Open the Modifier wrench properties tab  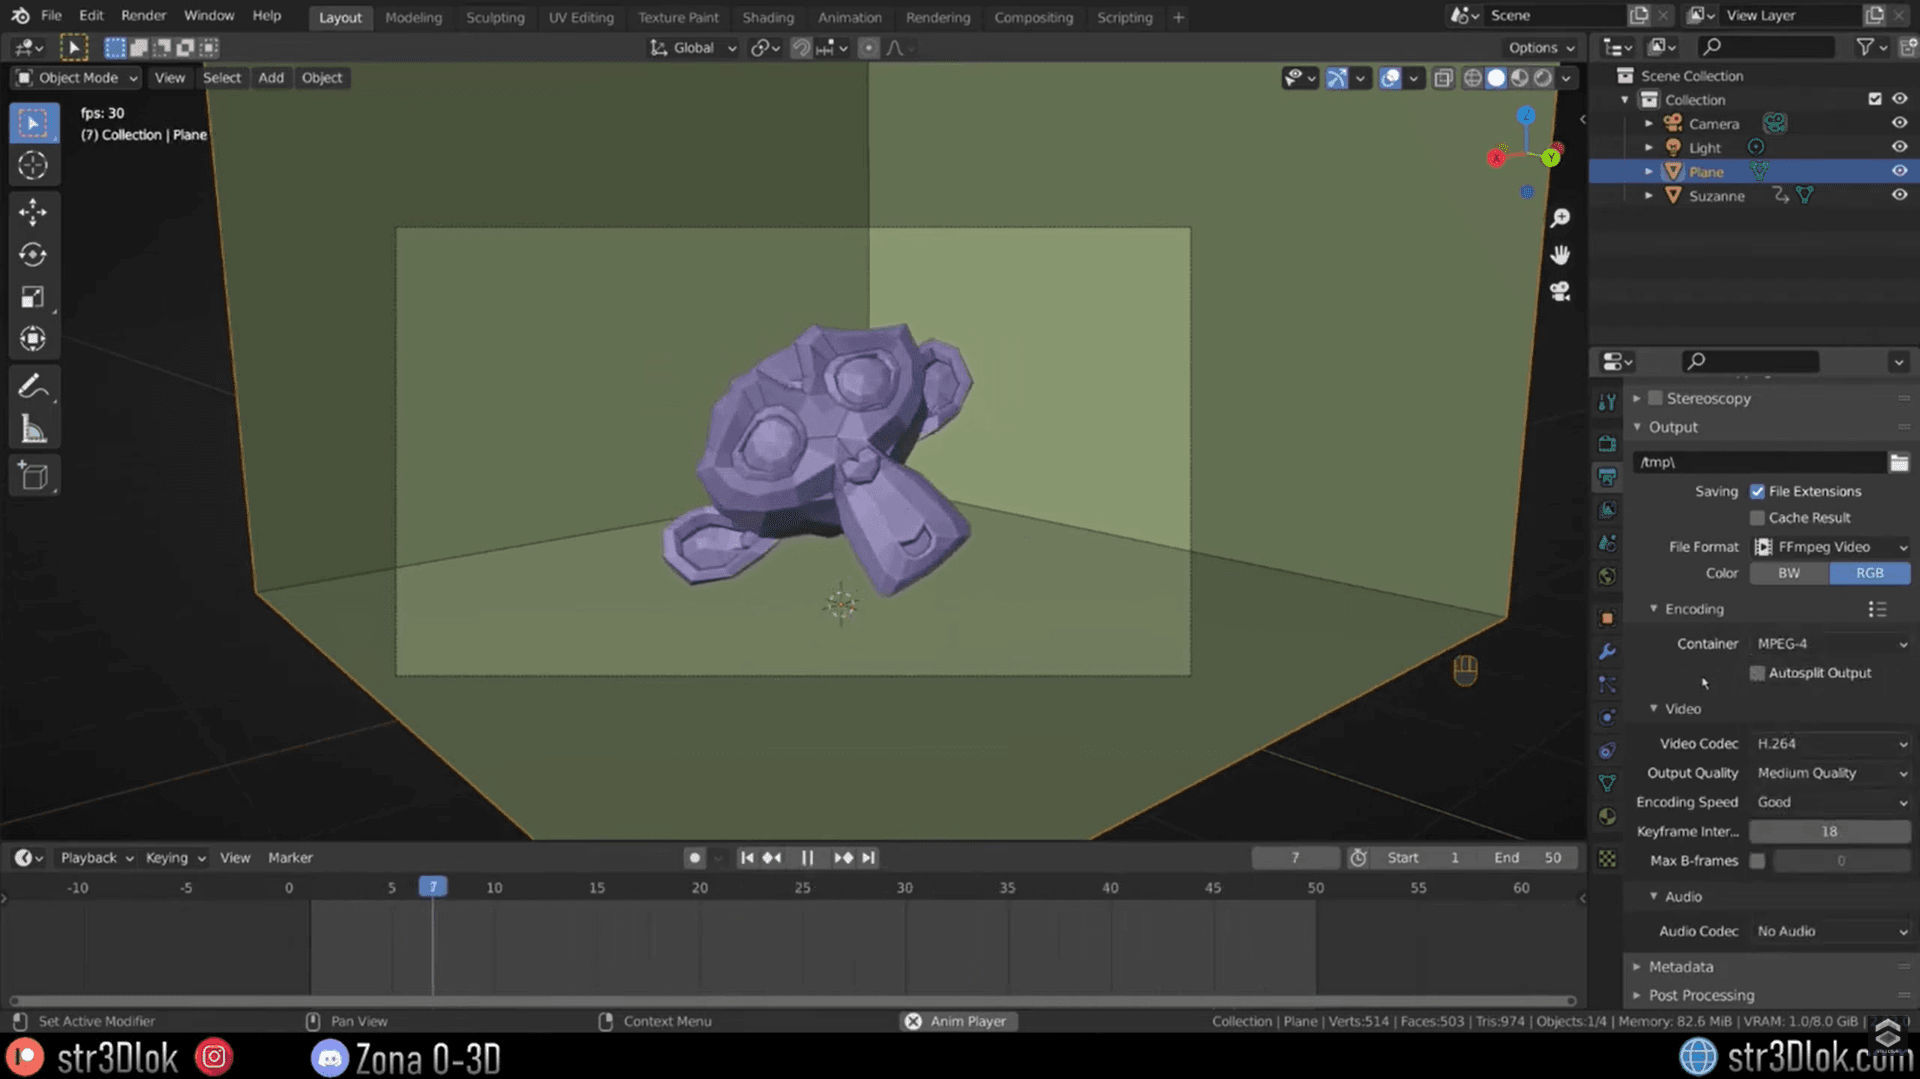1607,651
